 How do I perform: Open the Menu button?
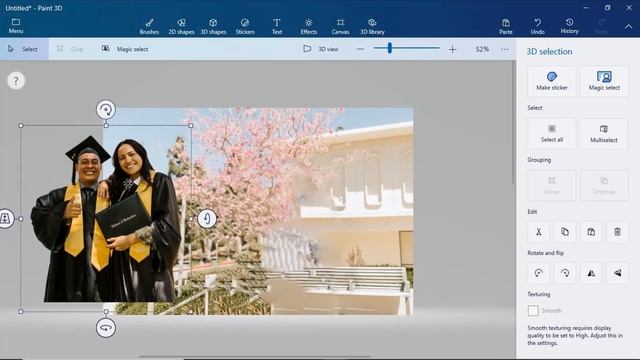(16, 26)
